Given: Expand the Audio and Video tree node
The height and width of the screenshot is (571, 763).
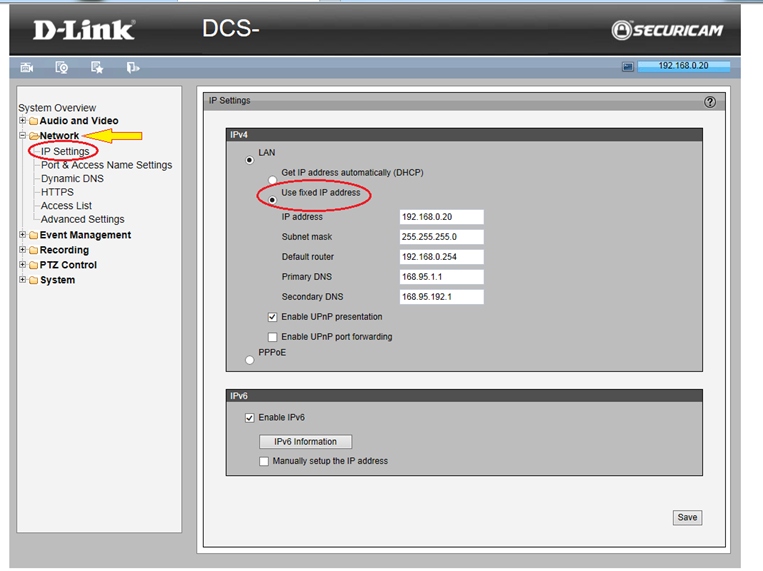Looking at the screenshot, I should (x=23, y=121).
